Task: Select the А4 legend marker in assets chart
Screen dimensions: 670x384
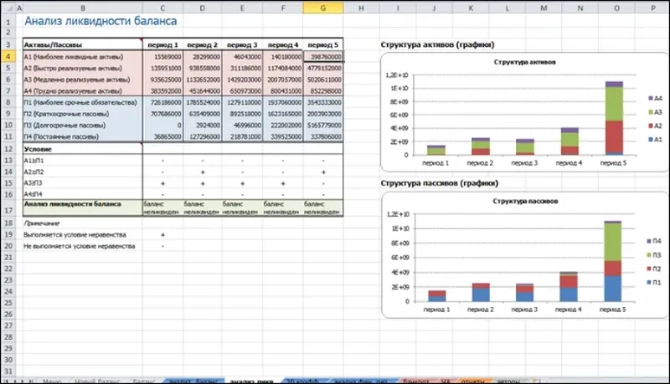Action: pyautogui.click(x=650, y=98)
